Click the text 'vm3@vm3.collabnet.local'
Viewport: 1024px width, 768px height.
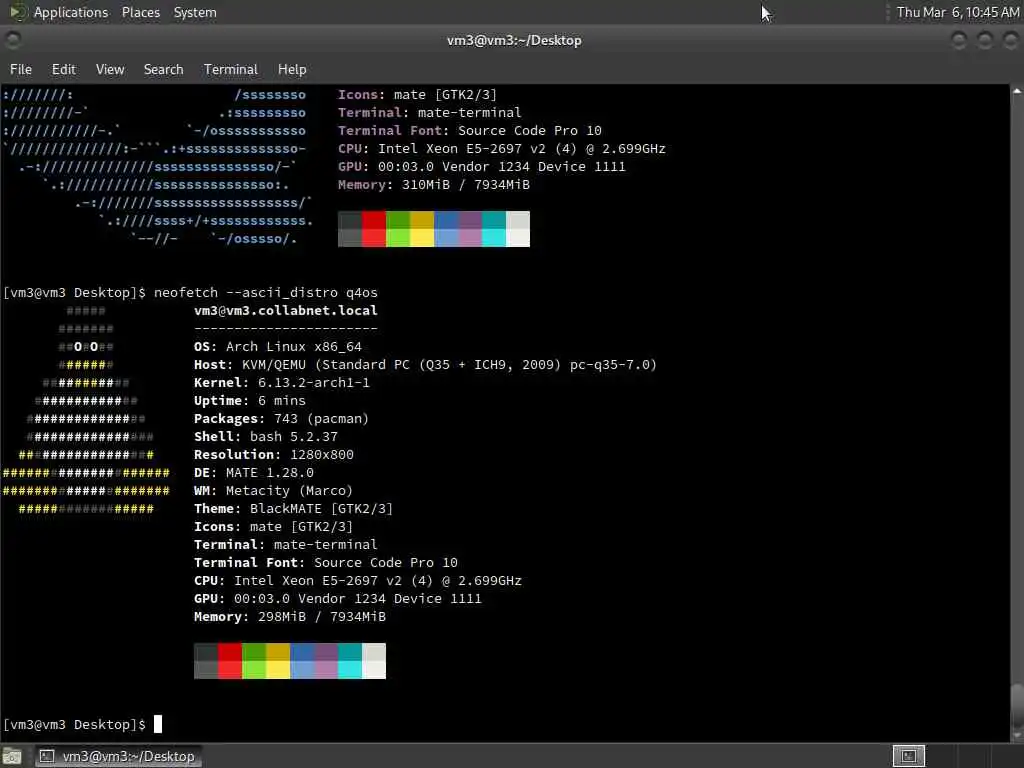tap(285, 310)
